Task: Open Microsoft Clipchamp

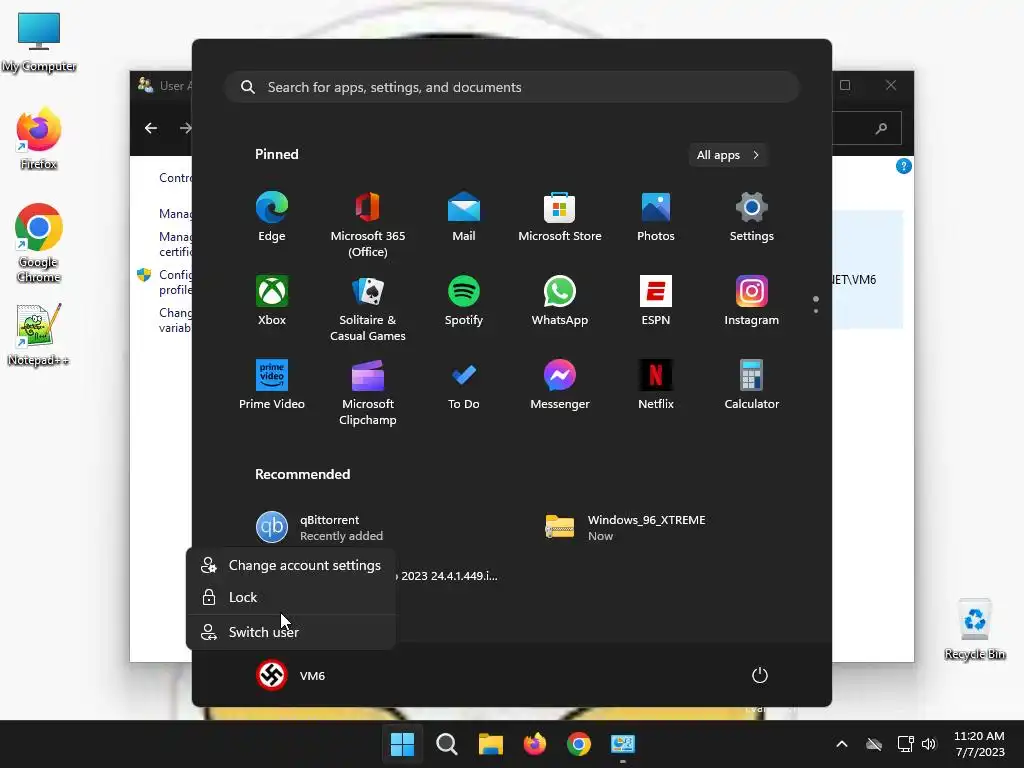Action: pyautogui.click(x=368, y=392)
